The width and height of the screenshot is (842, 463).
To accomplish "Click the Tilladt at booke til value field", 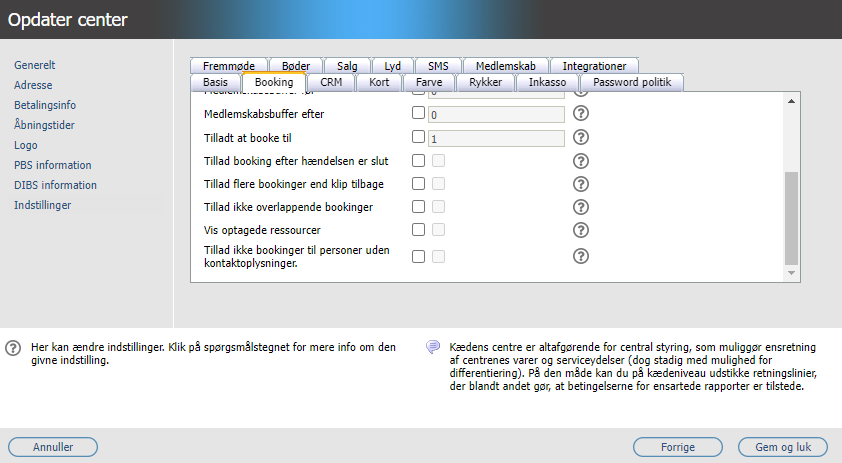I will pos(496,139).
